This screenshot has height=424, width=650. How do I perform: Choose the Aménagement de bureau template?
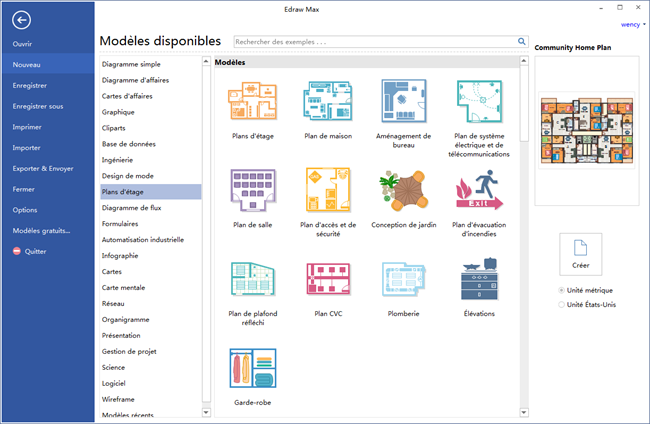(x=403, y=101)
